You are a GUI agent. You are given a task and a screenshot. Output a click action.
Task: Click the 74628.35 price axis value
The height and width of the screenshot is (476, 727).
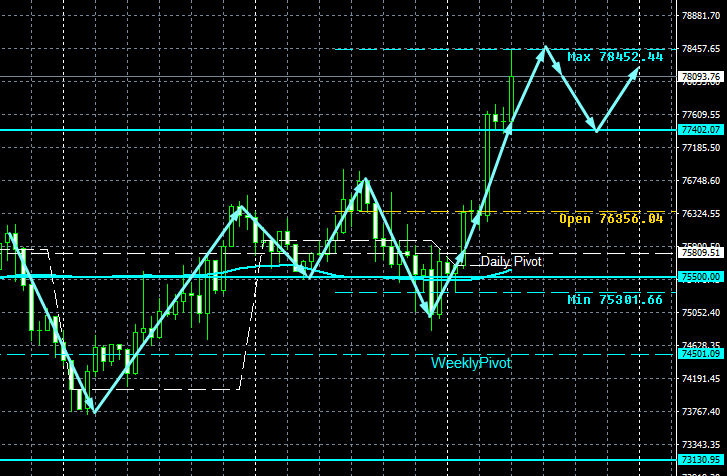[x=701, y=346]
